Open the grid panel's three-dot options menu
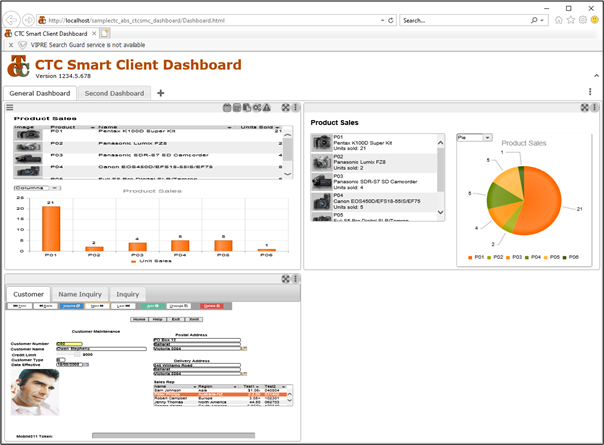 point(295,107)
